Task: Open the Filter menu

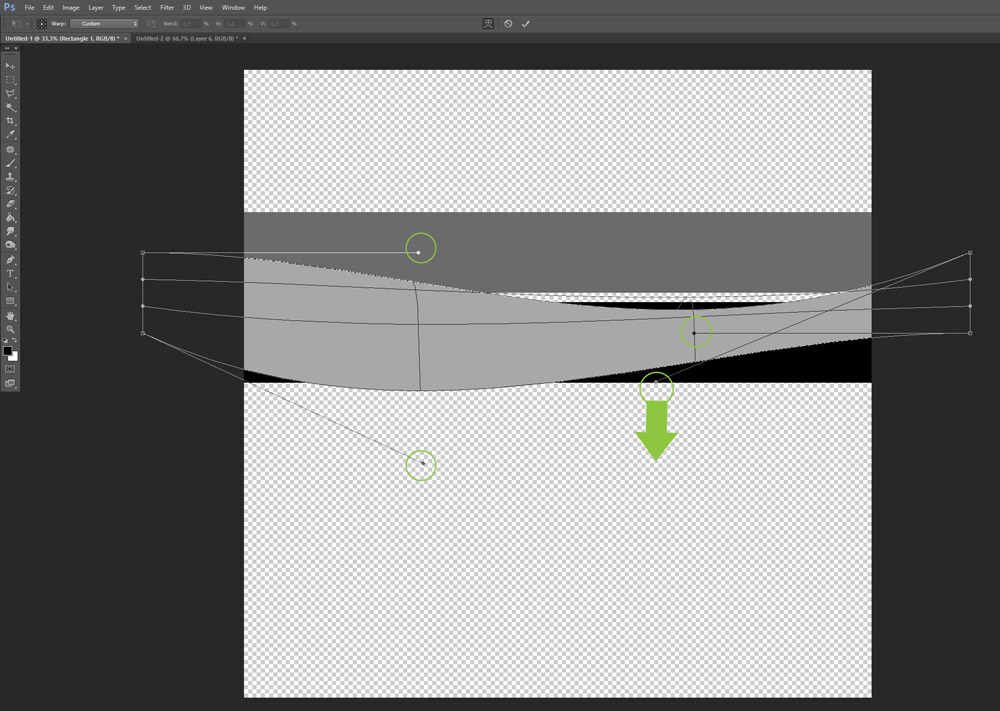Action: (x=167, y=7)
